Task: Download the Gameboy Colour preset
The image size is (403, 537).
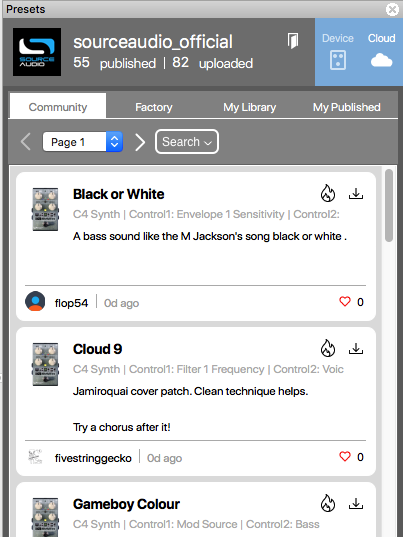Action: (356, 504)
